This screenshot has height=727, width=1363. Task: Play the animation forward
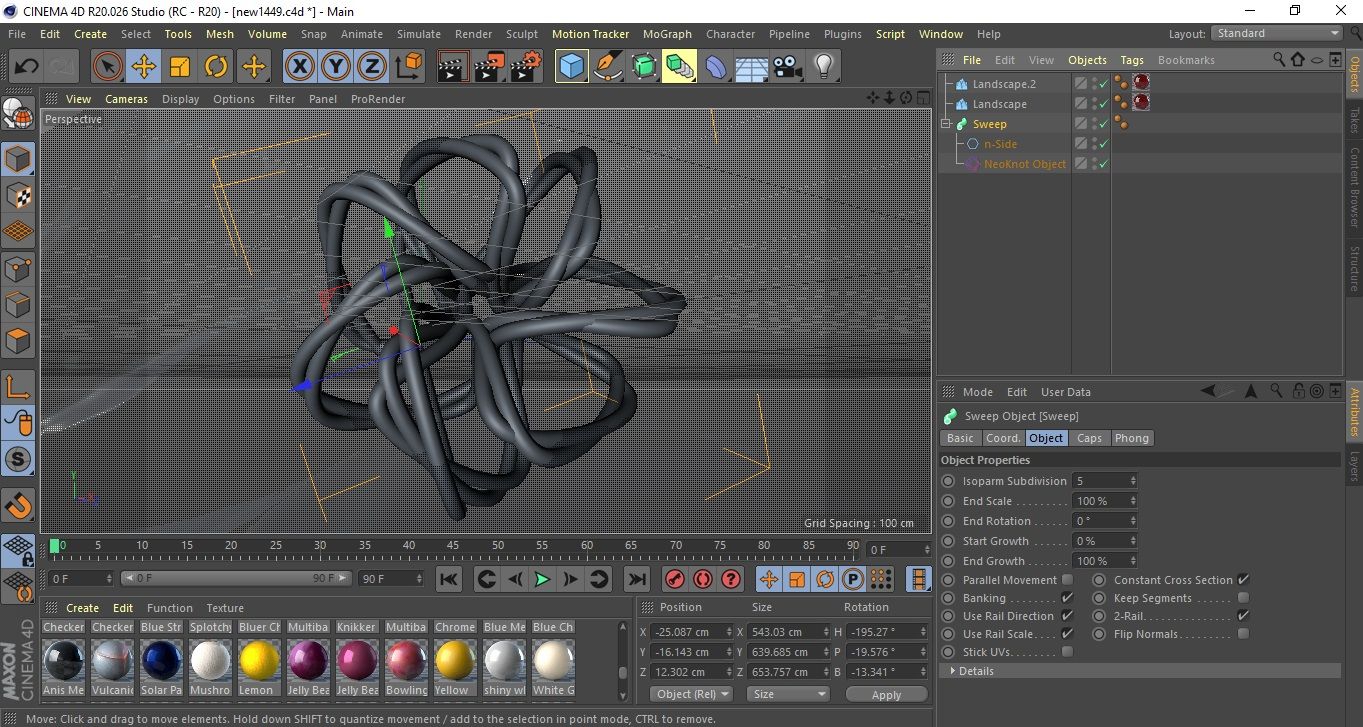point(542,579)
